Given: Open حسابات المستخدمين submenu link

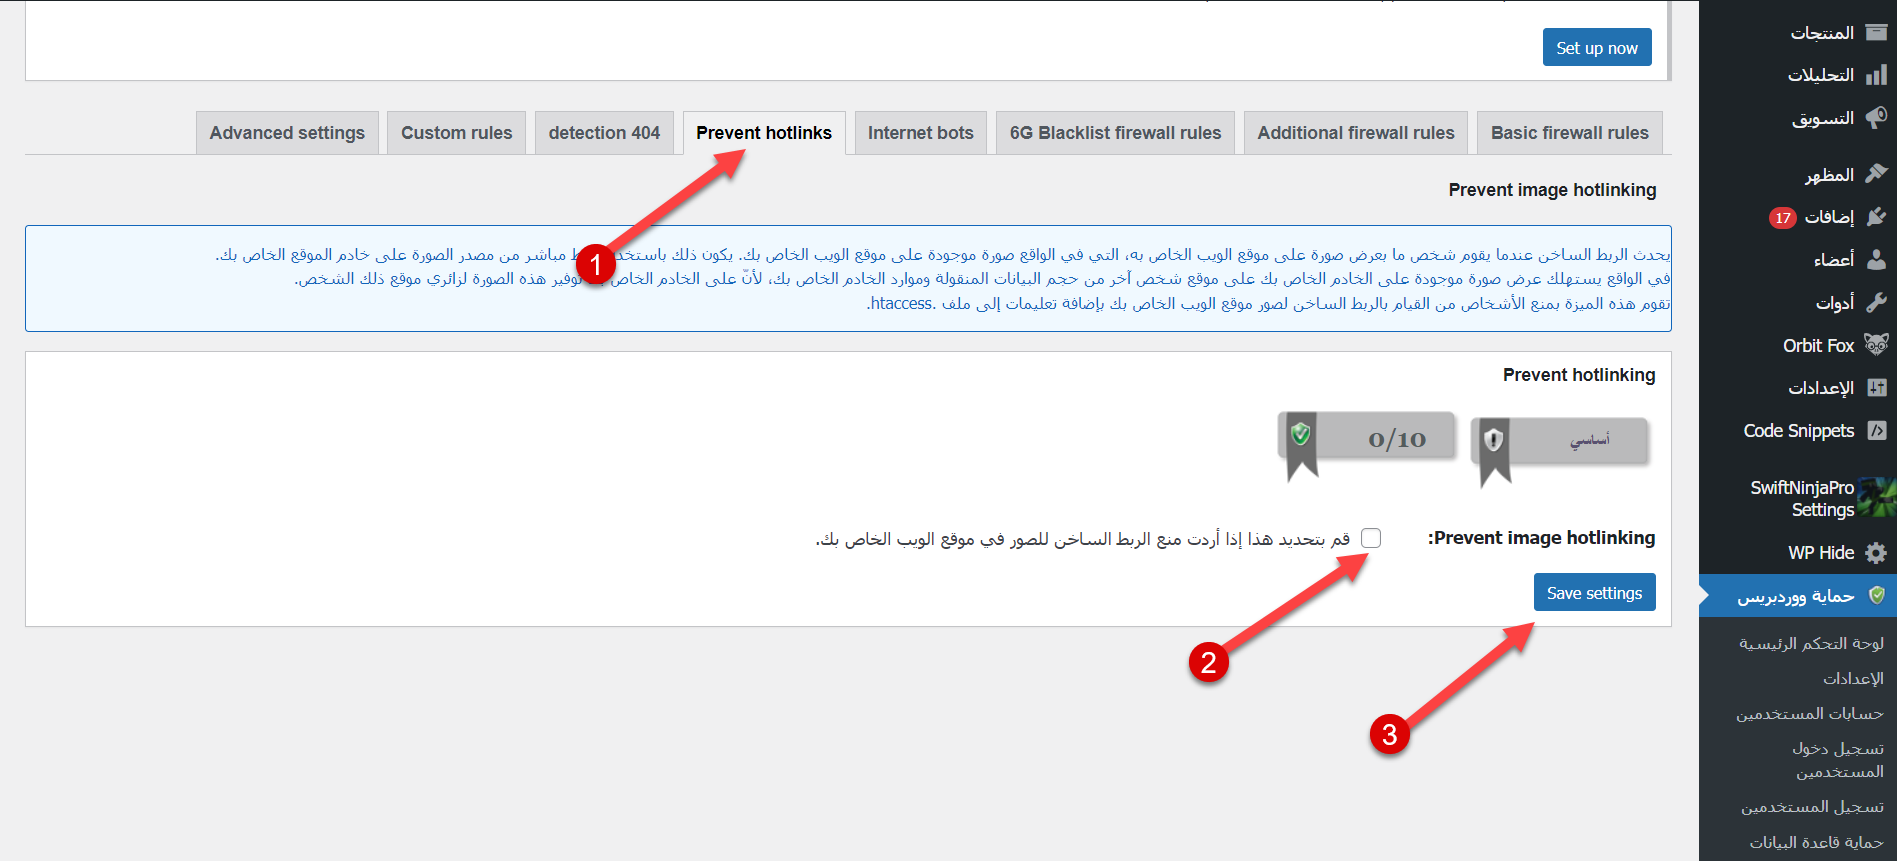Looking at the screenshot, I should 1810,713.
